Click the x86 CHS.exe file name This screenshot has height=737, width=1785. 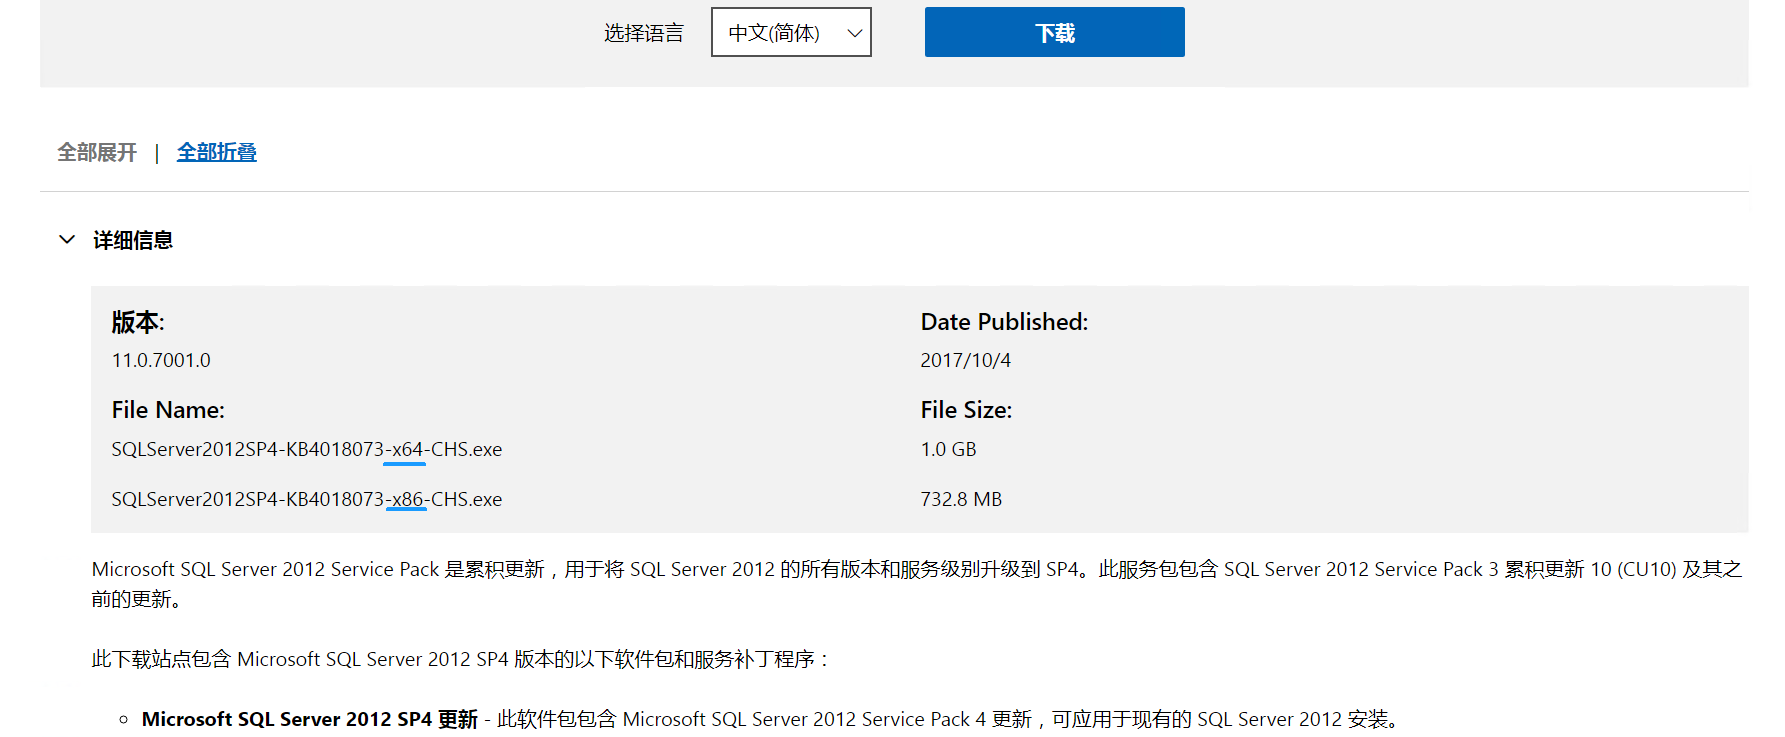pyautogui.click(x=307, y=499)
